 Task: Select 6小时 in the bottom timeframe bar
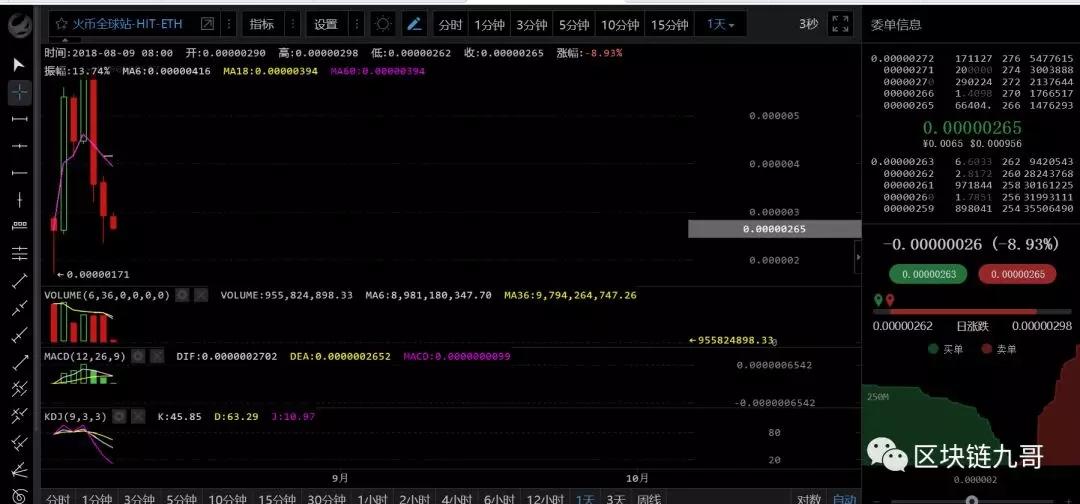point(499,498)
